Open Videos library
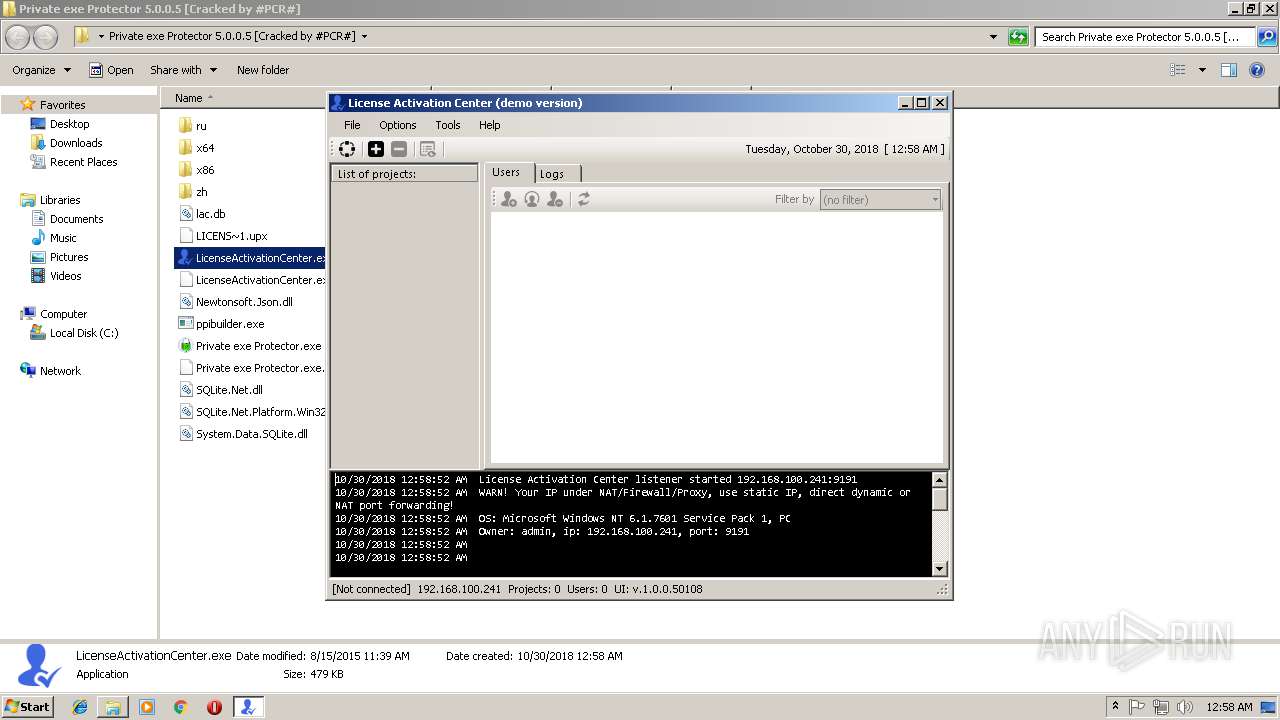 coord(56,276)
